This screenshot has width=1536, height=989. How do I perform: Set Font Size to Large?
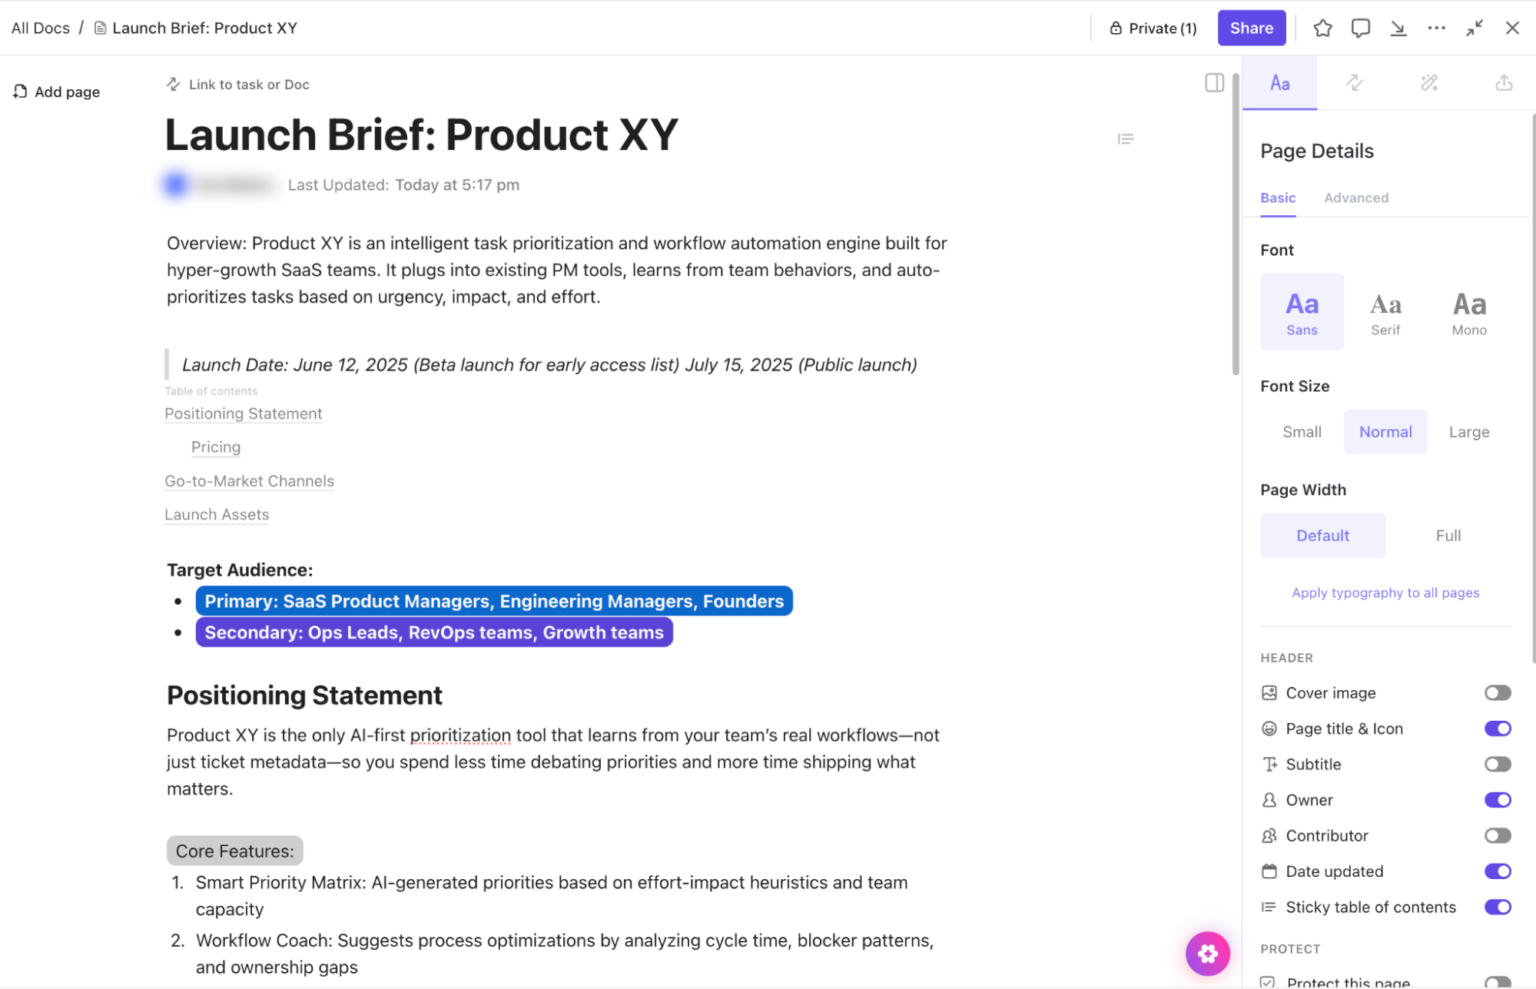pyautogui.click(x=1469, y=431)
